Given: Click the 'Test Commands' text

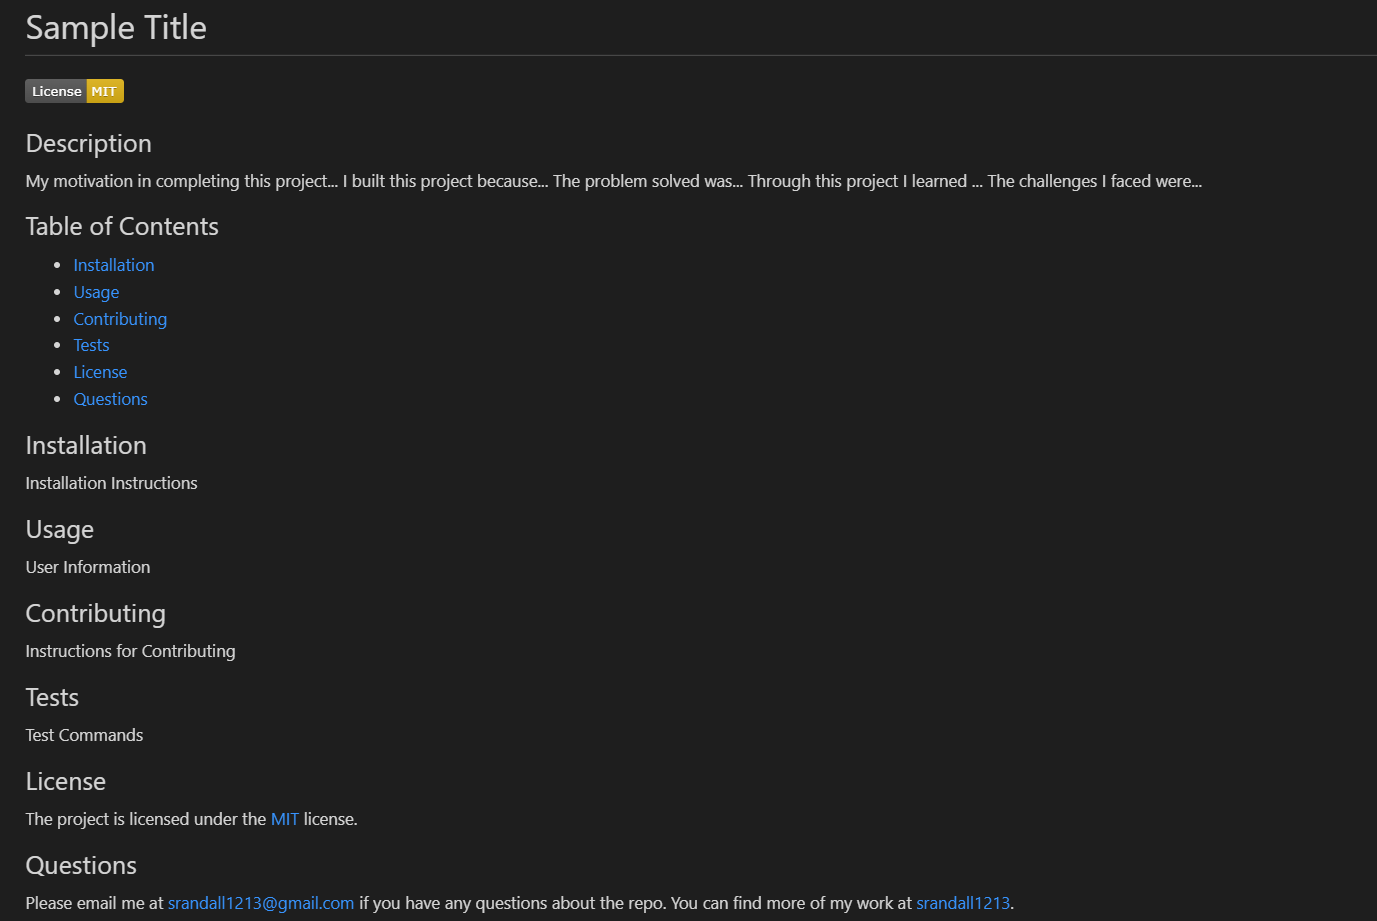Looking at the screenshot, I should pyautogui.click(x=84, y=735).
